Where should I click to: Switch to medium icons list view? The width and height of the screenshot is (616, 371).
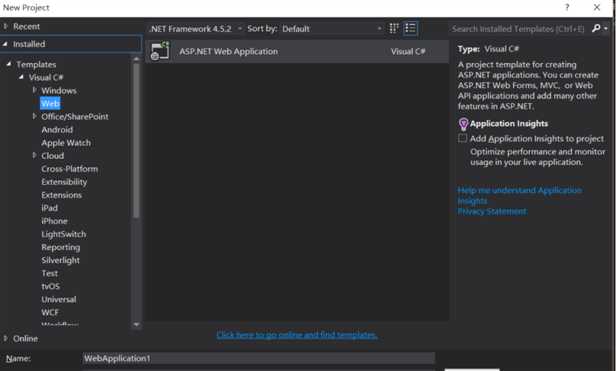(x=410, y=28)
